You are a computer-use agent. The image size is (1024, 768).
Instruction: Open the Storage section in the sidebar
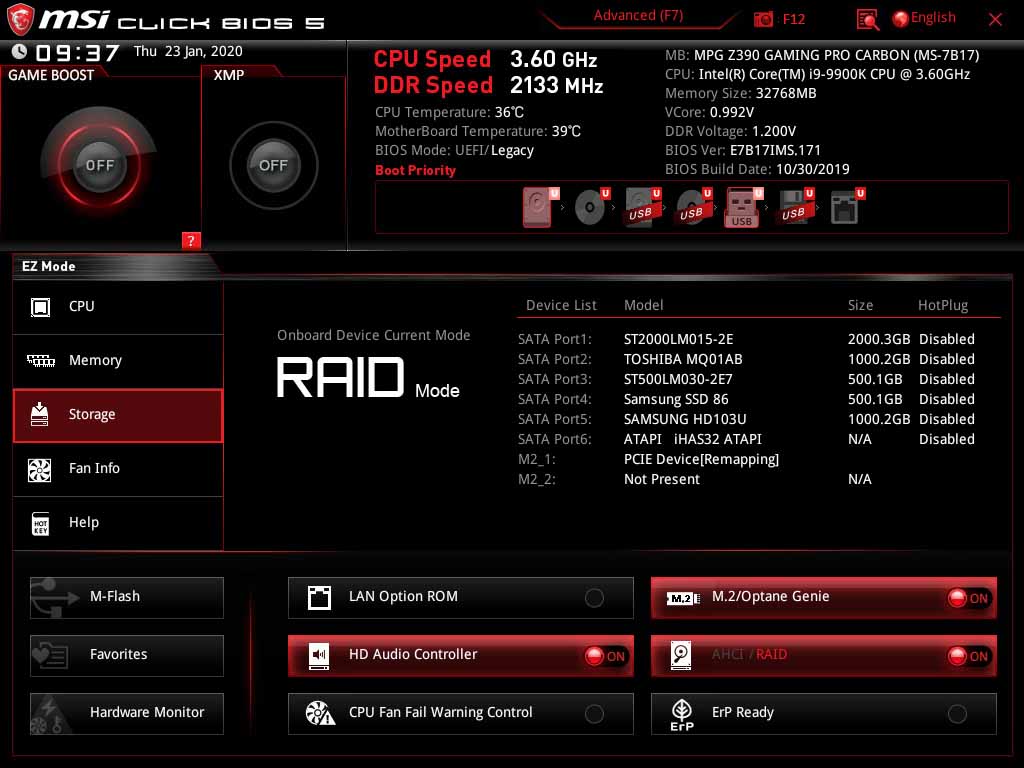click(118, 414)
